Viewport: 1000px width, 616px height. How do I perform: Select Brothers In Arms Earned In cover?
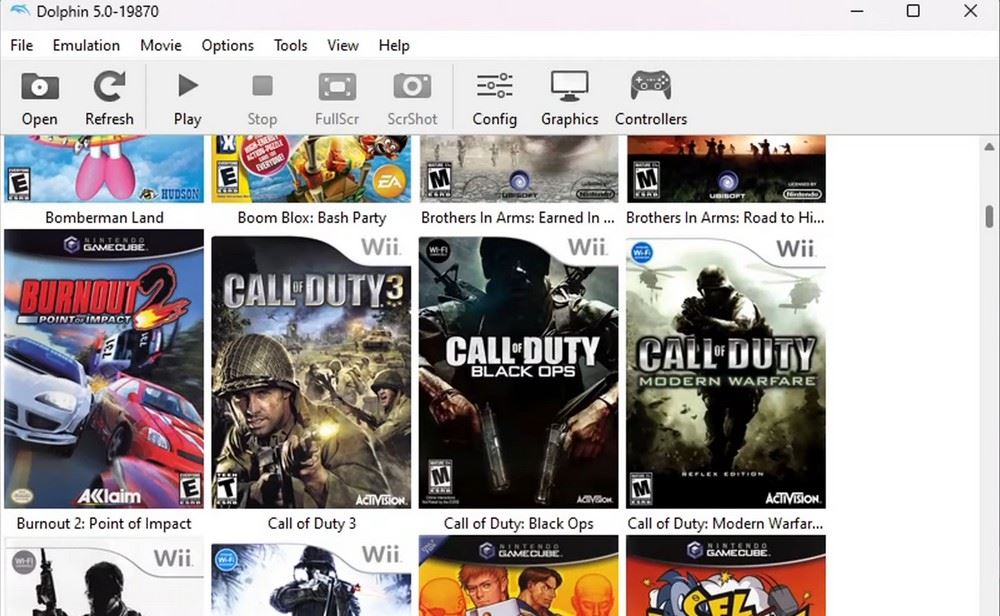tap(518, 169)
